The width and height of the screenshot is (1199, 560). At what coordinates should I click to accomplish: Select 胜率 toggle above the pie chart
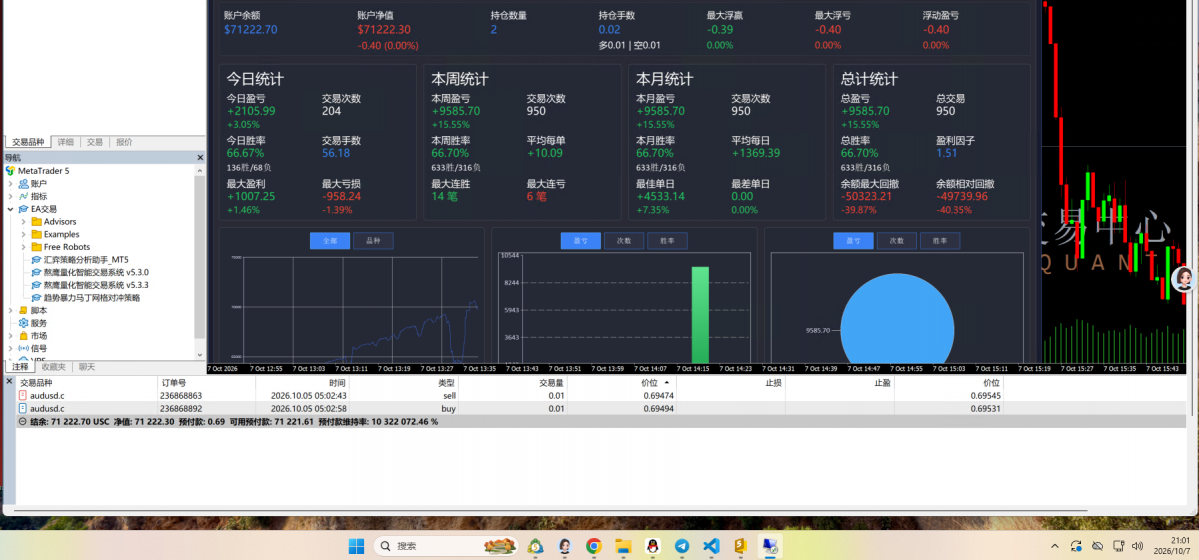[x=940, y=240]
